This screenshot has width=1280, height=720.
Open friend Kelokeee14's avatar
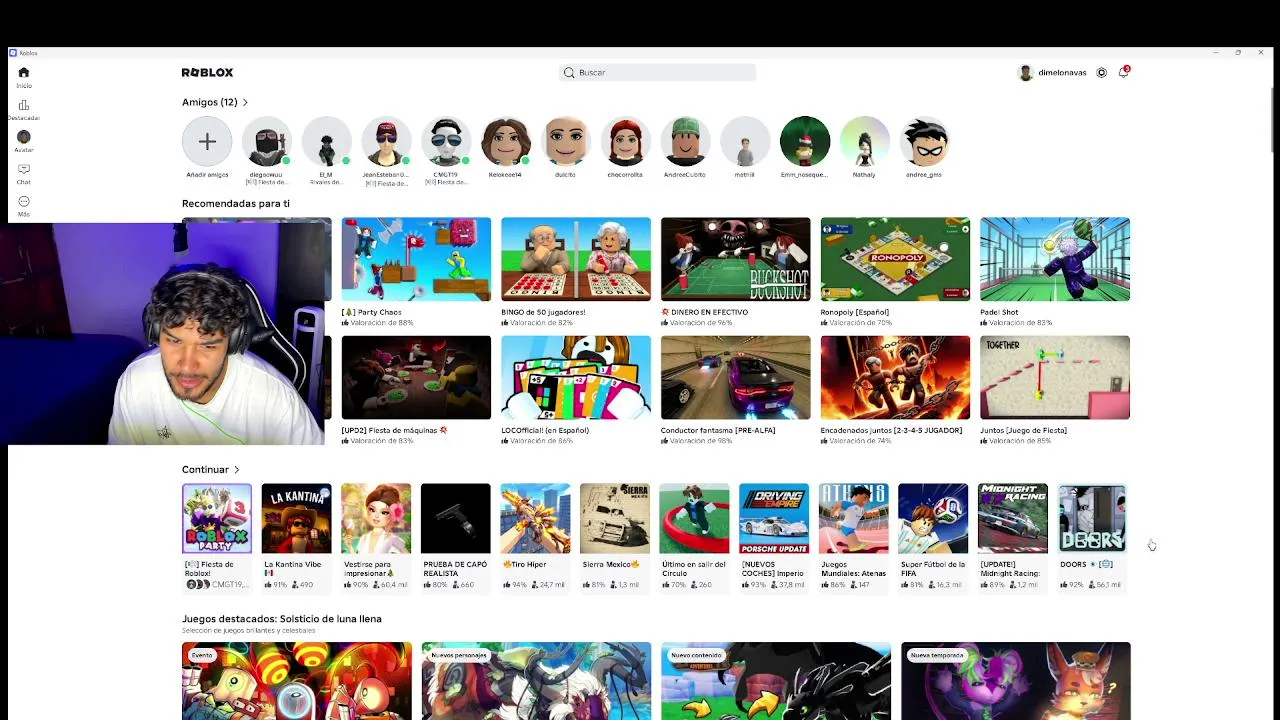[x=505, y=142]
